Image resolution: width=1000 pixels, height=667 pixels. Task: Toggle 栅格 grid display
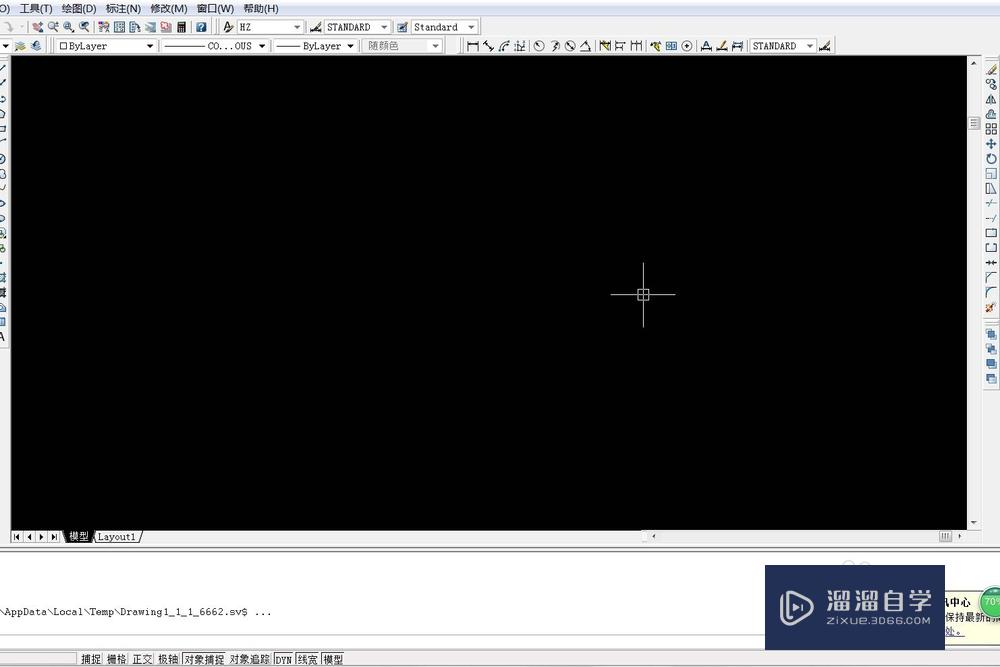point(117,659)
